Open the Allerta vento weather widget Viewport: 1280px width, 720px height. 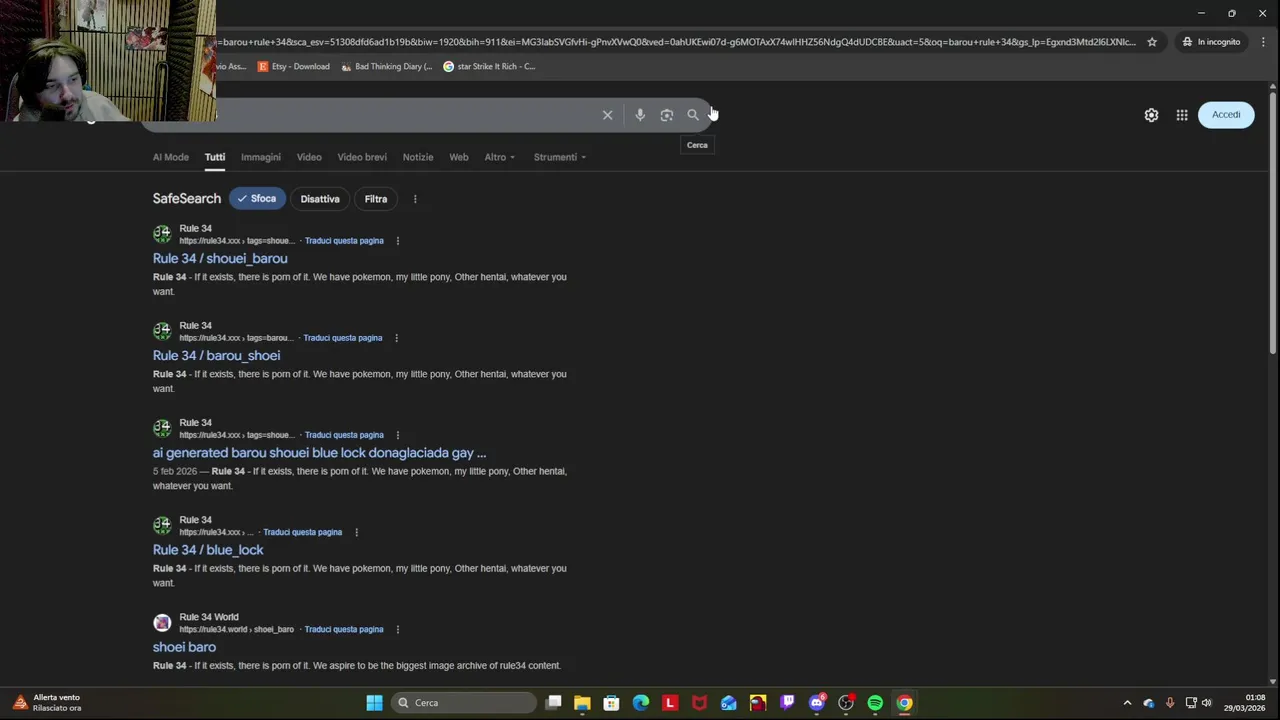pyautogui.click(x=46, y=703)
